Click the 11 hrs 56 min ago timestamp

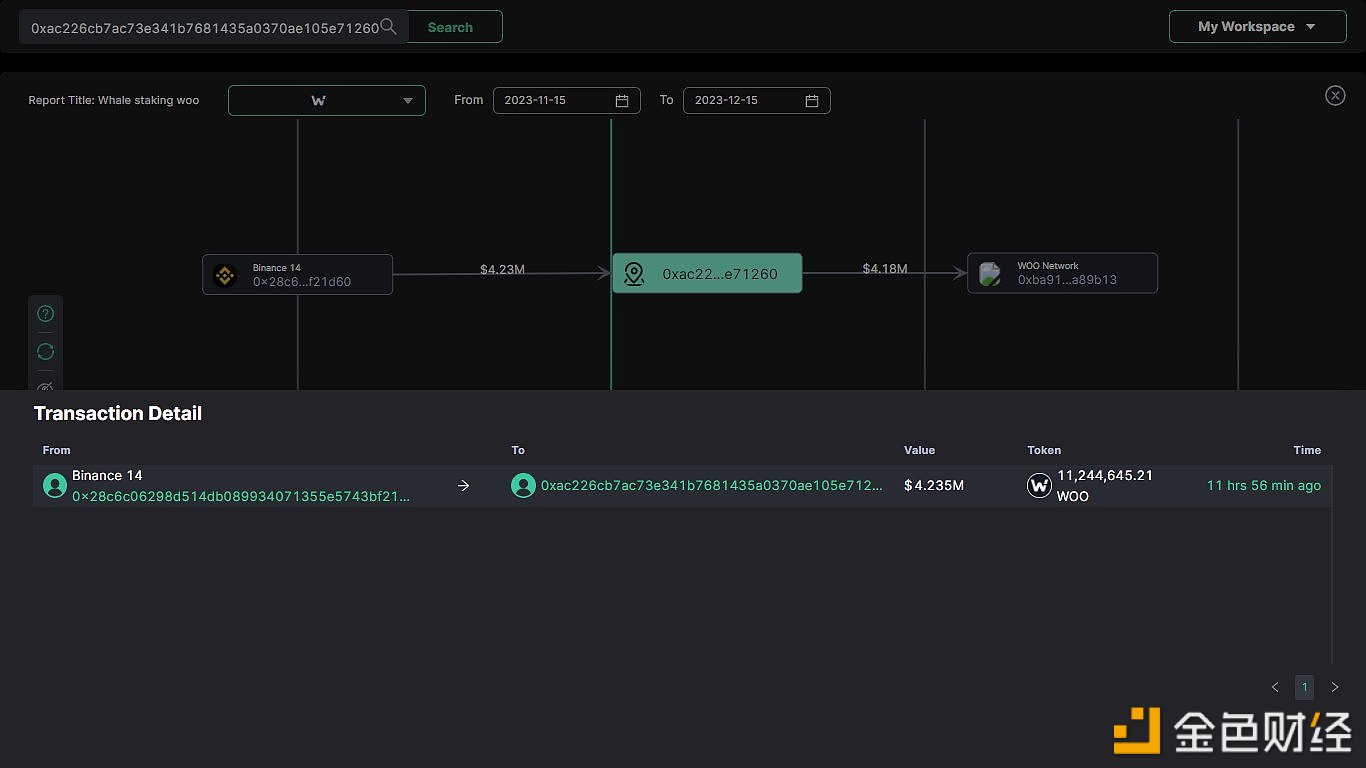point(1264,486)
